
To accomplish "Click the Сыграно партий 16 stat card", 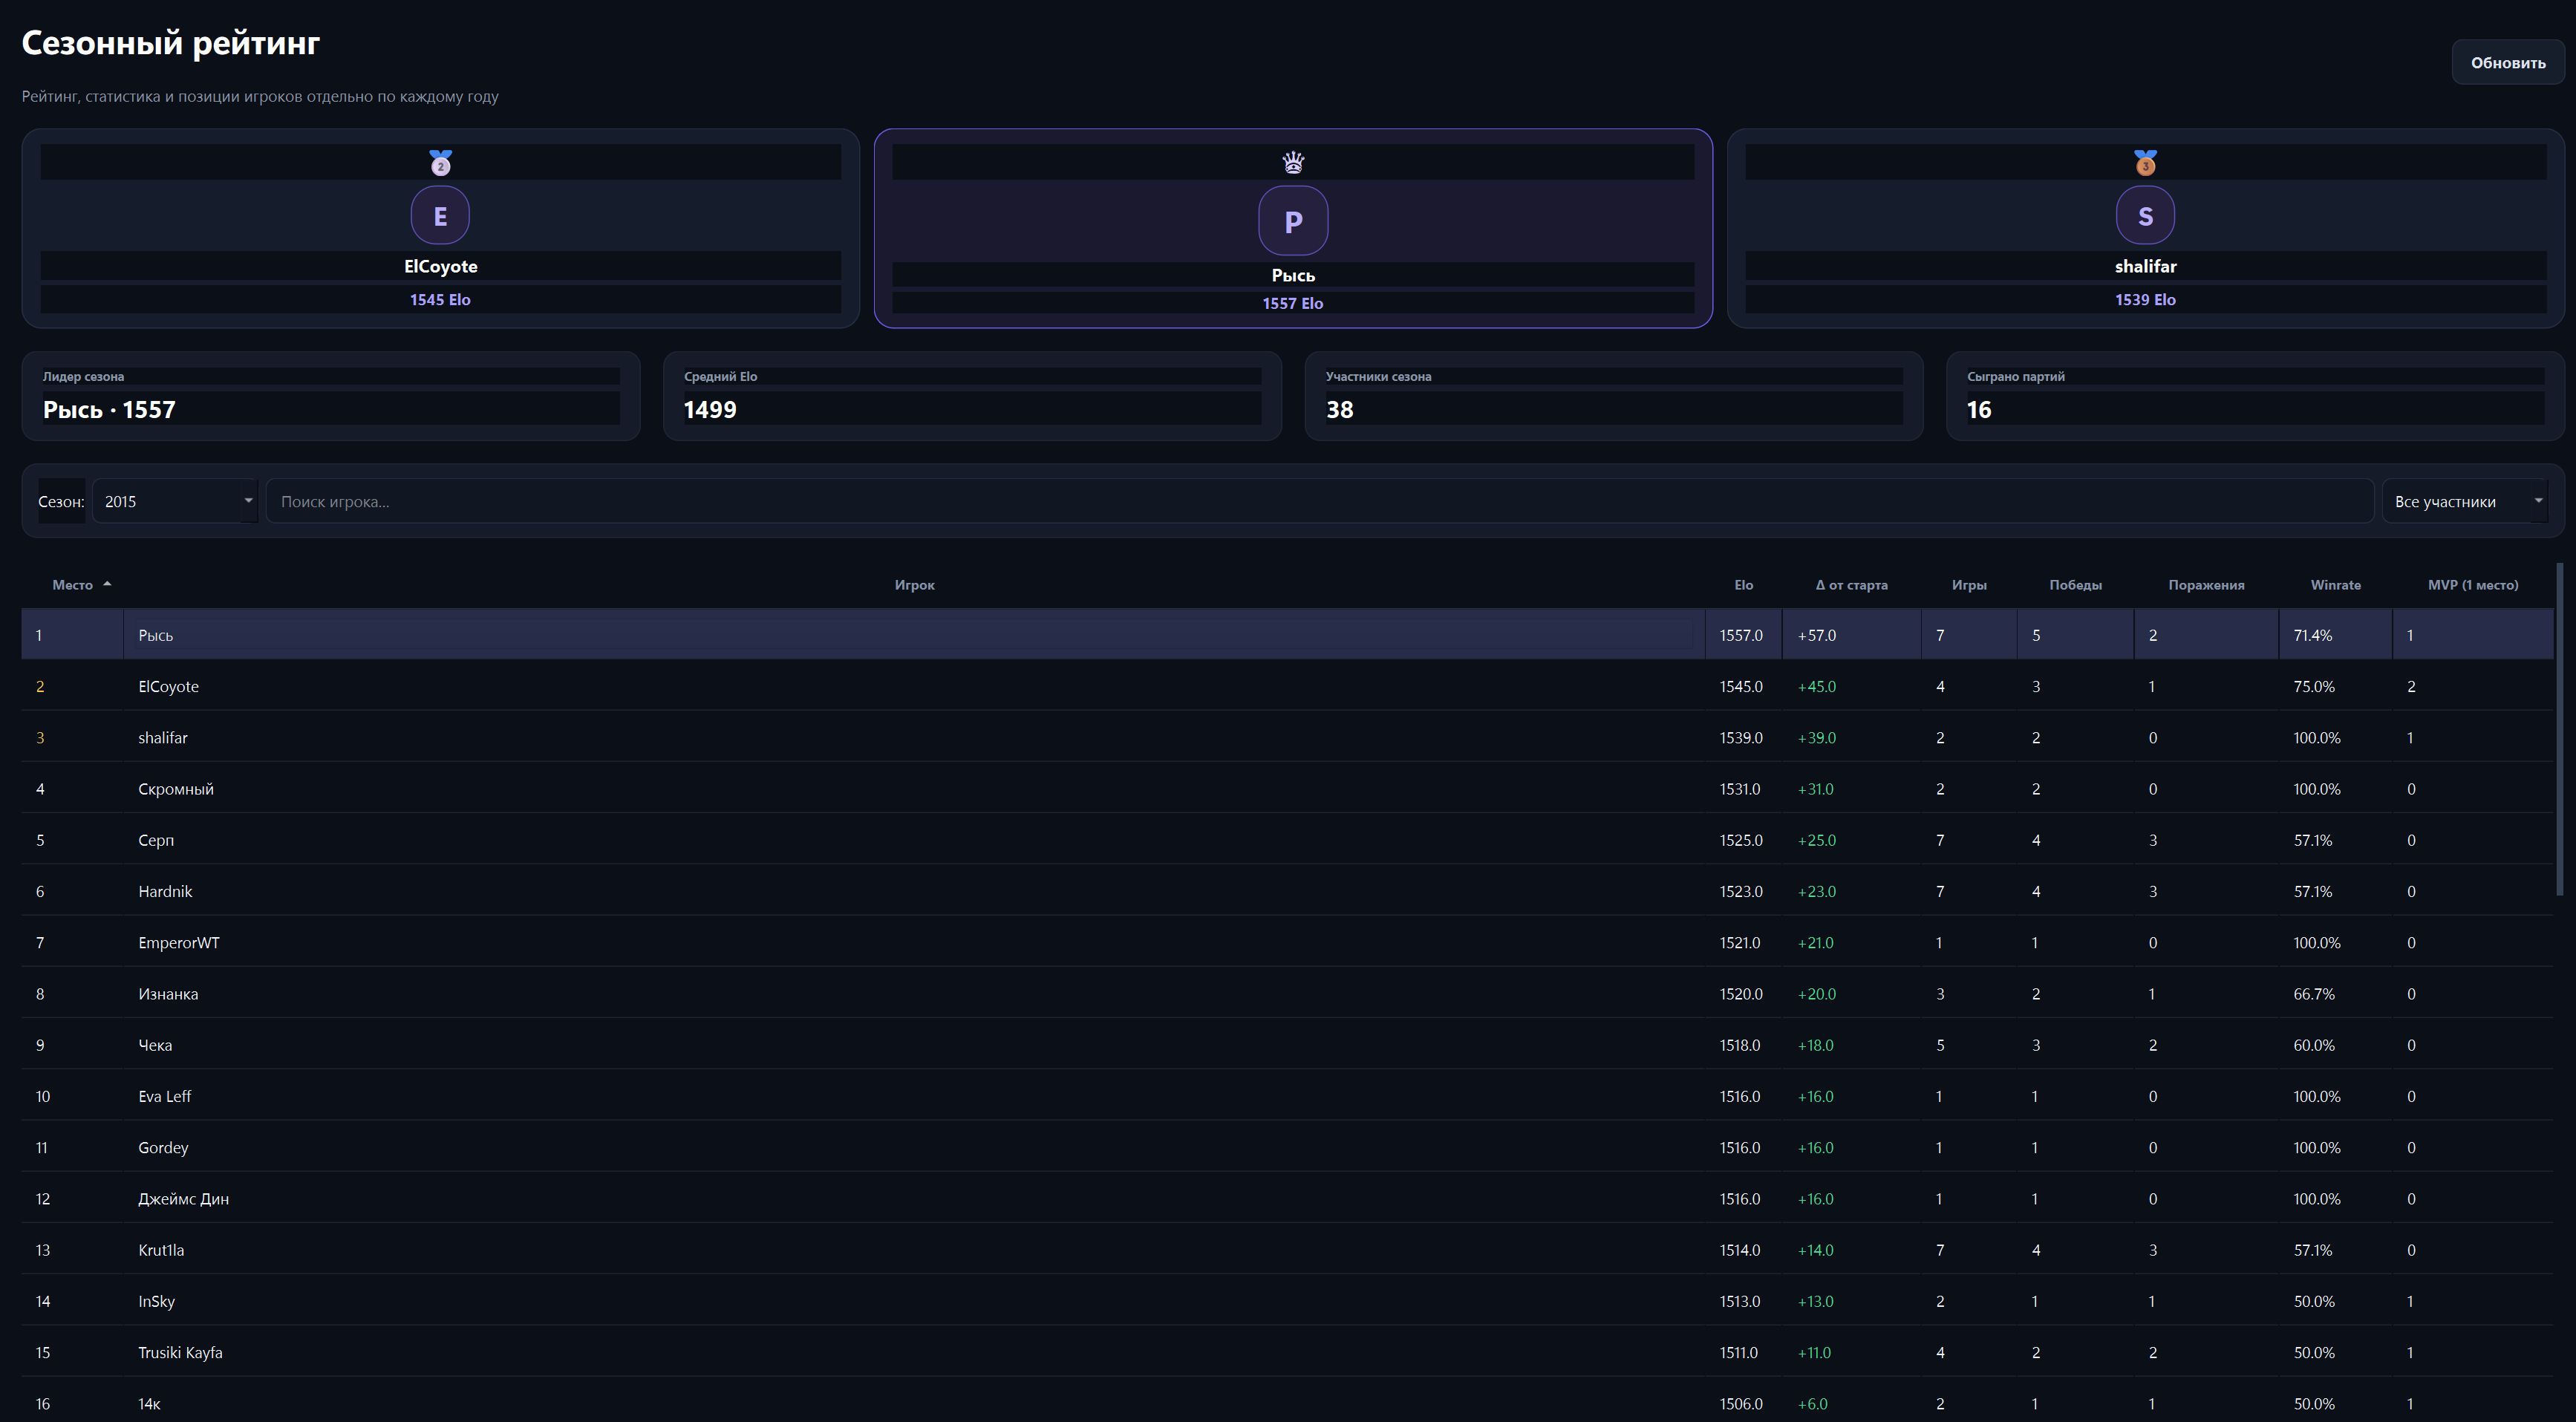I will click(x=2255, y=396).
